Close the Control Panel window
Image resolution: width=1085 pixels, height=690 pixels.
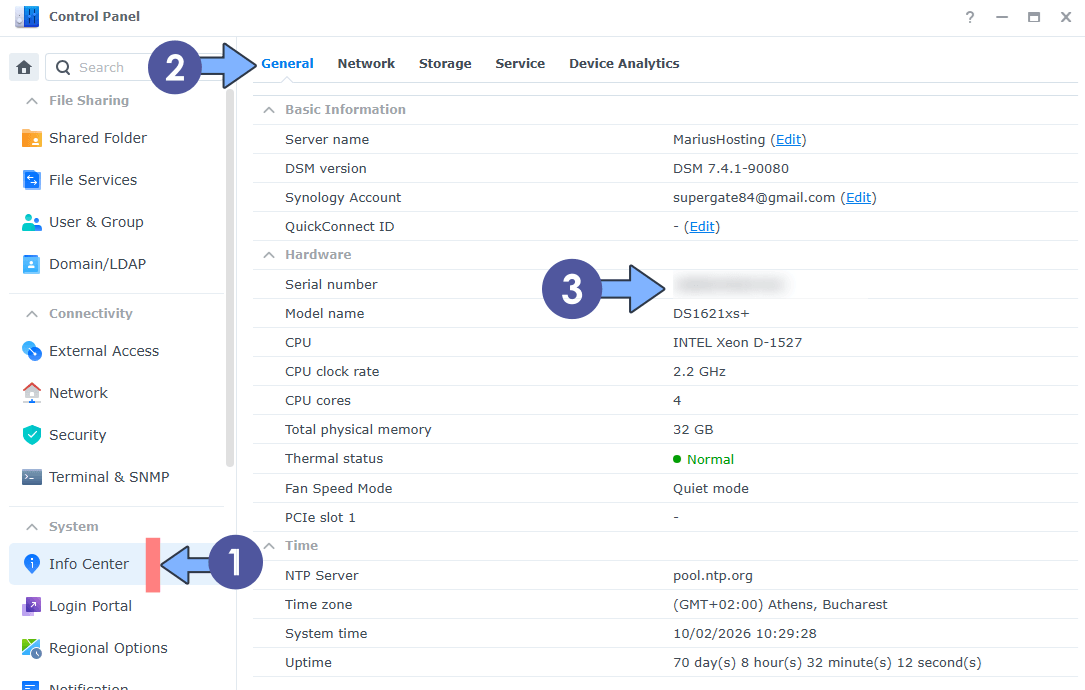pyautogui.click(x=1066, y=17)
